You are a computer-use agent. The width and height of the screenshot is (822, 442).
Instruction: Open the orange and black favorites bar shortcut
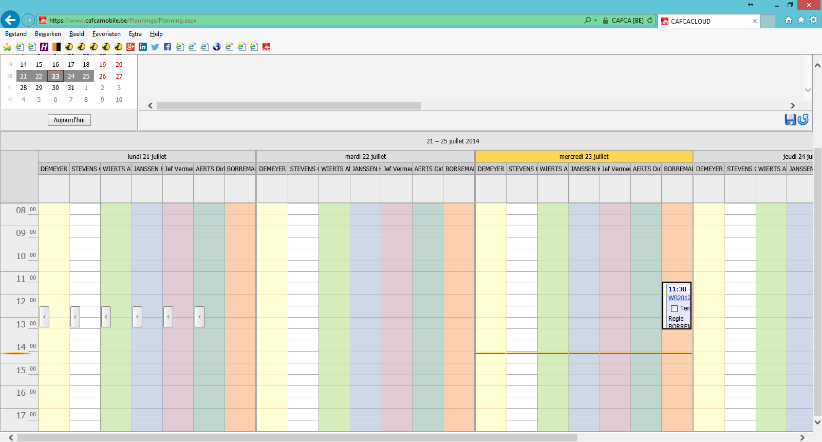click(56, 47)
